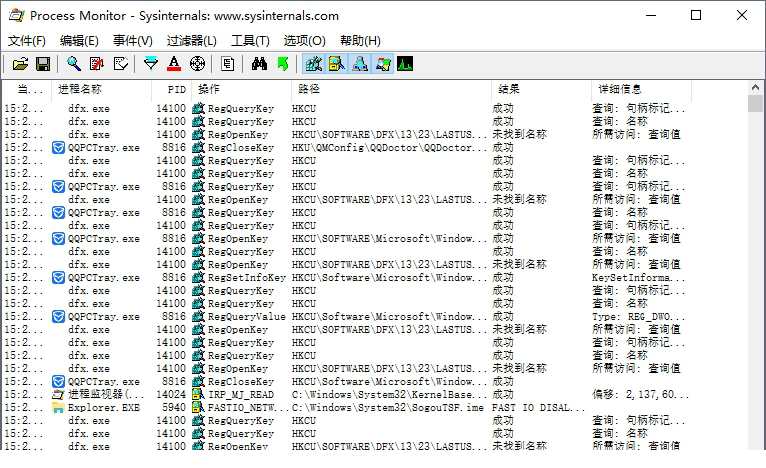Open the 过滤器(L) menu
This screenshot has height=468, width=766.
(x=192, y=41)
